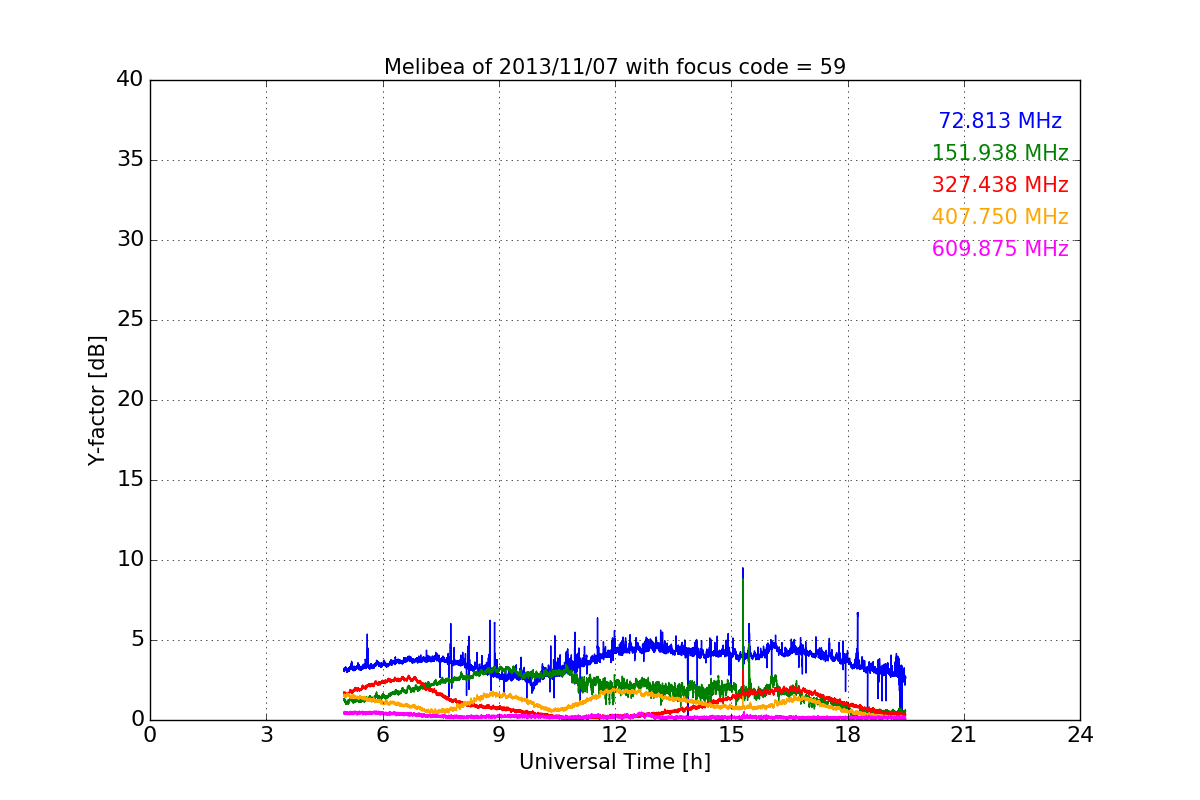1200x800 pixels.
Task: Click the y-axis tick label 35
Action: pyautogui.click(x=130, y=160)
